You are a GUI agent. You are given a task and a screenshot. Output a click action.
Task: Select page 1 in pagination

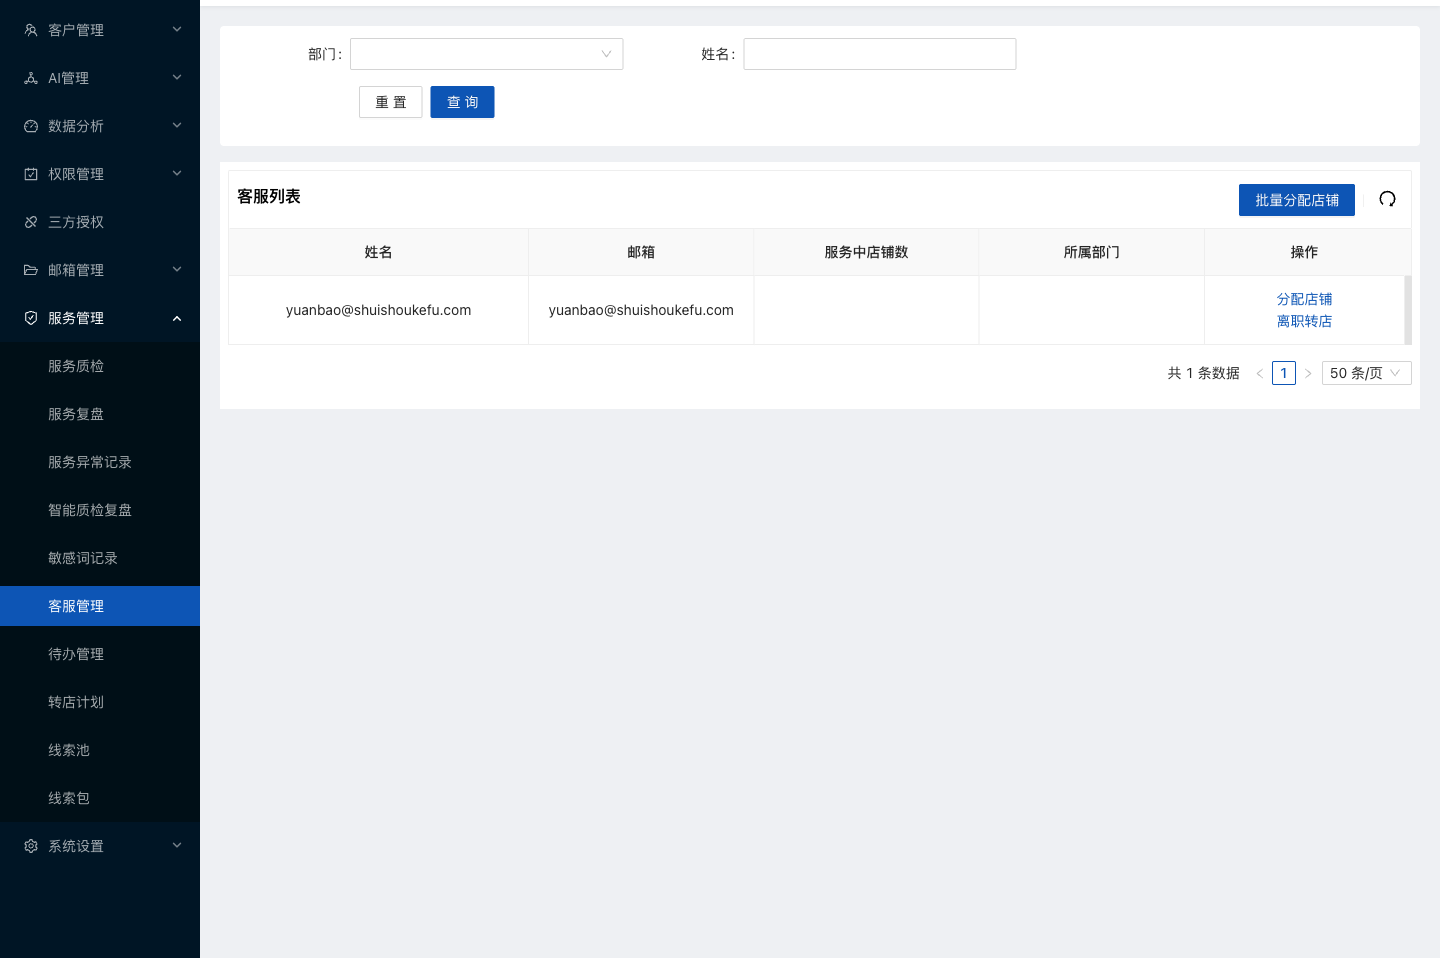(x=1284, y=373)
